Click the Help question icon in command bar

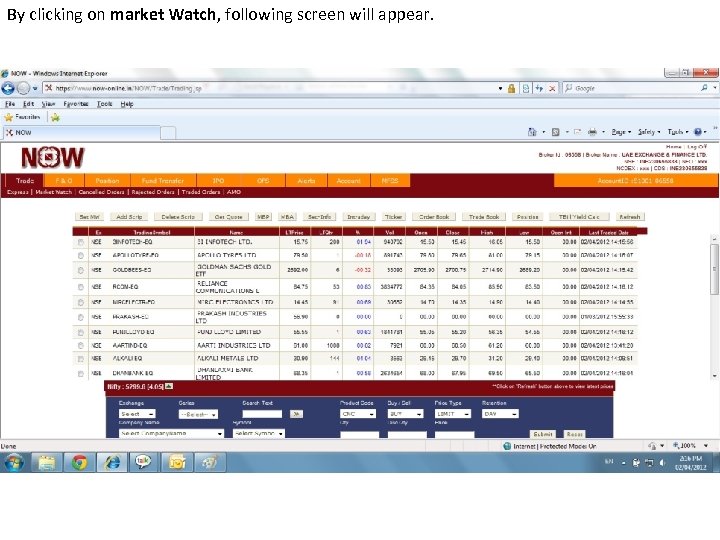(698, 132)
